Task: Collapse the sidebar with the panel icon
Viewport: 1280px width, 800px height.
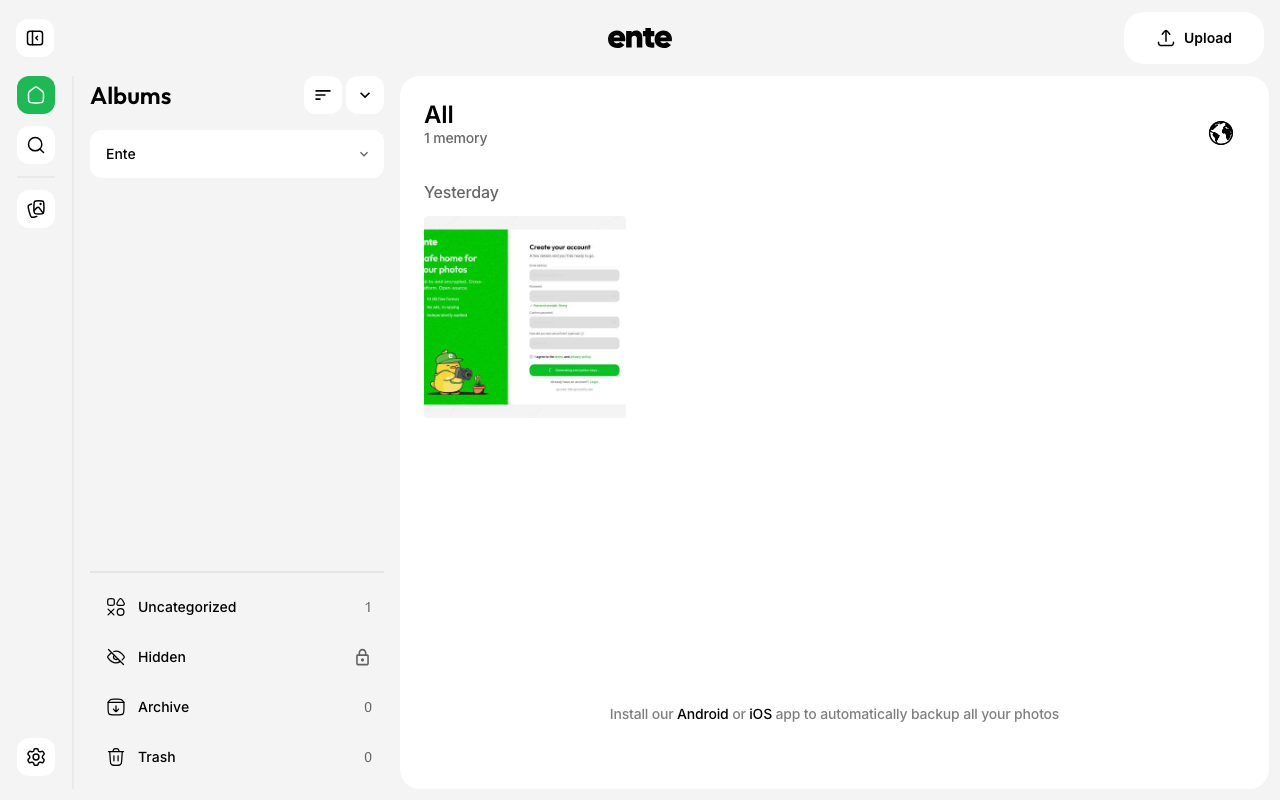Action: 35,38
